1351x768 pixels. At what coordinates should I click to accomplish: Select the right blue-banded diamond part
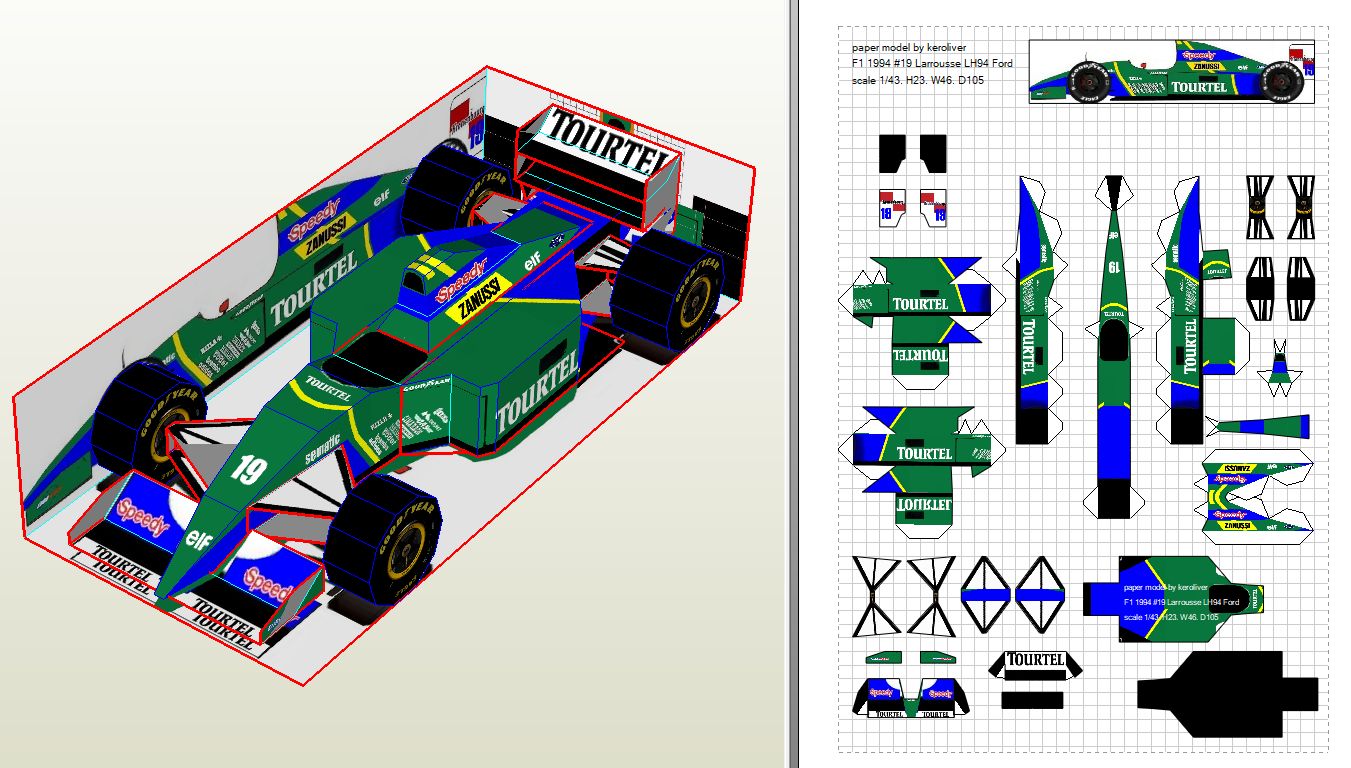(x=1042, y=595)
